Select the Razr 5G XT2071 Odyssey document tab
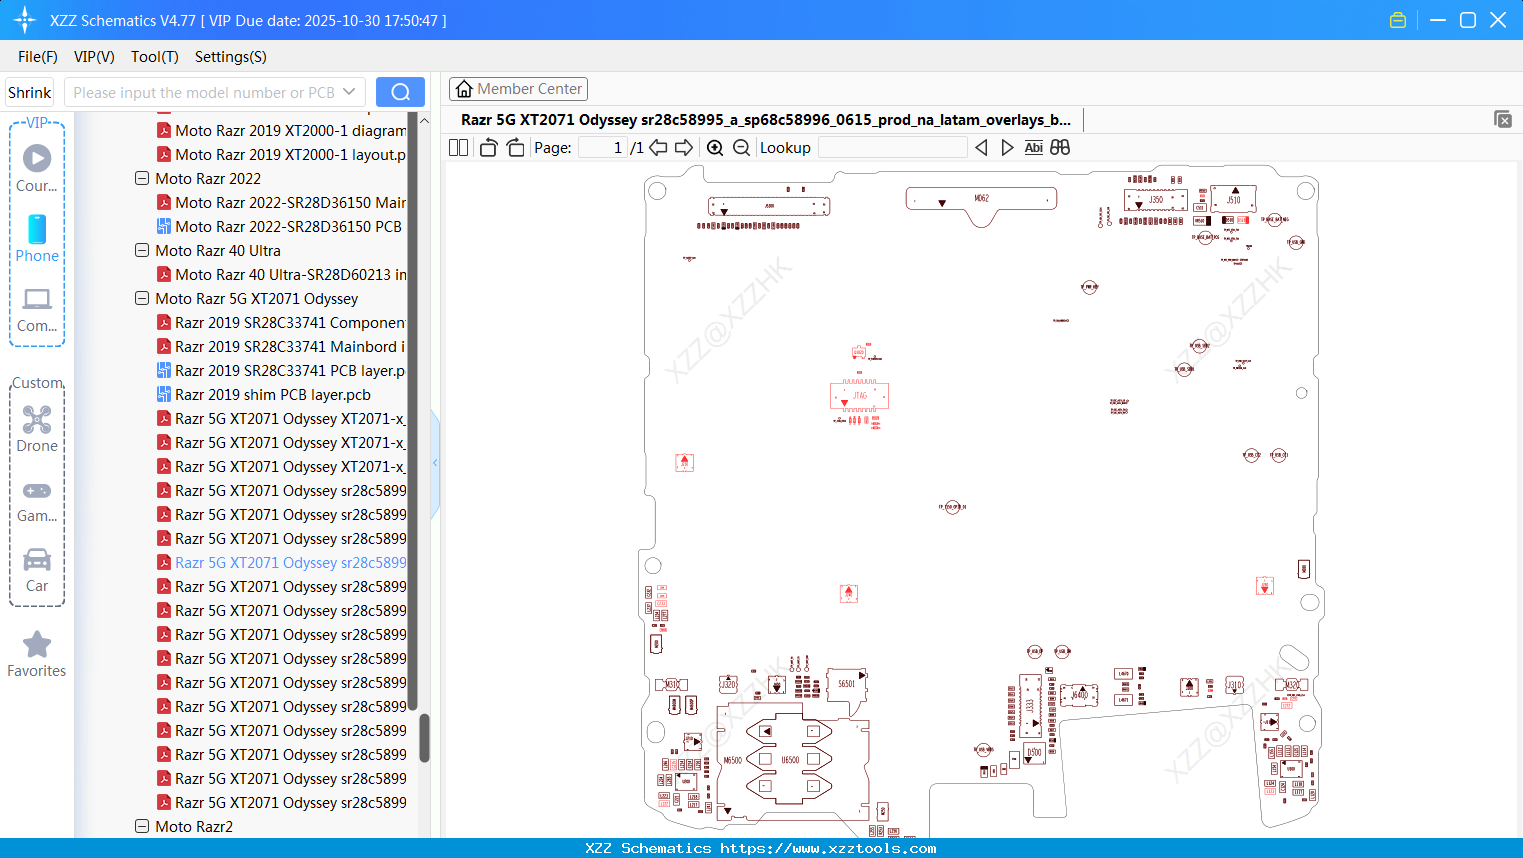 click(766, 120)
